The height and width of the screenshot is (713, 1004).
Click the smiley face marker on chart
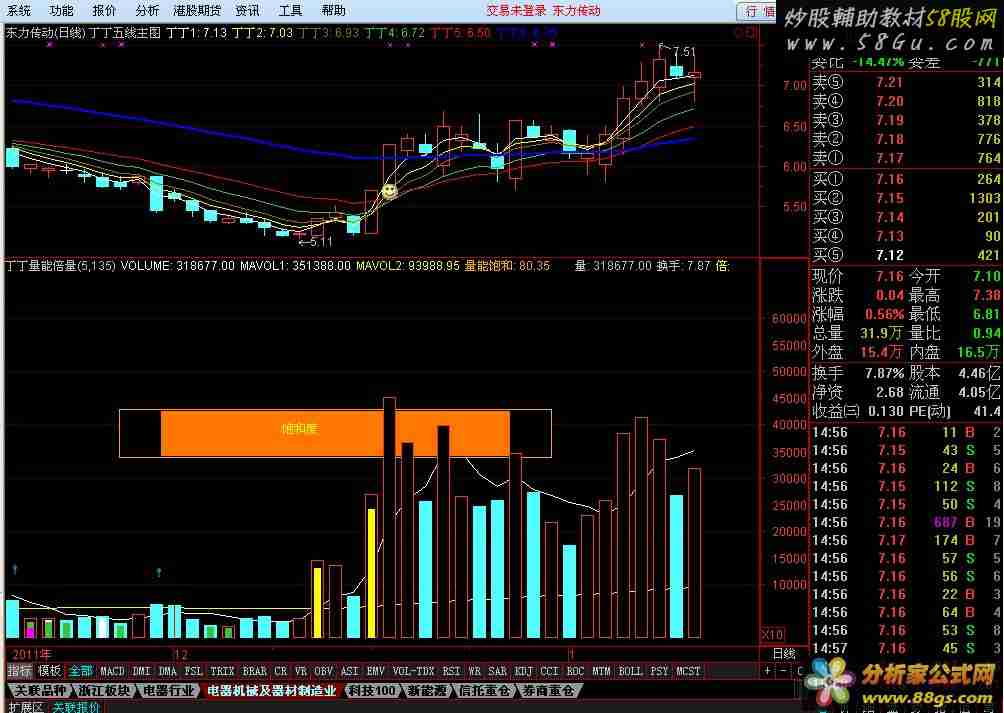coord(389,190)
